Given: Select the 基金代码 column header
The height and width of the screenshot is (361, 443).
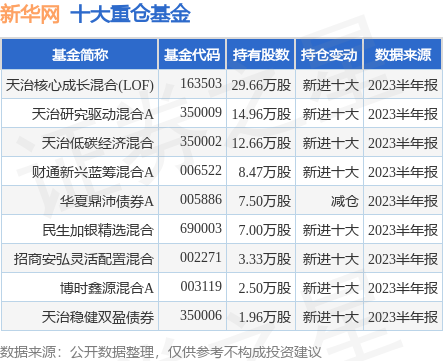Looking at the screenshot, I should (192, 55).
